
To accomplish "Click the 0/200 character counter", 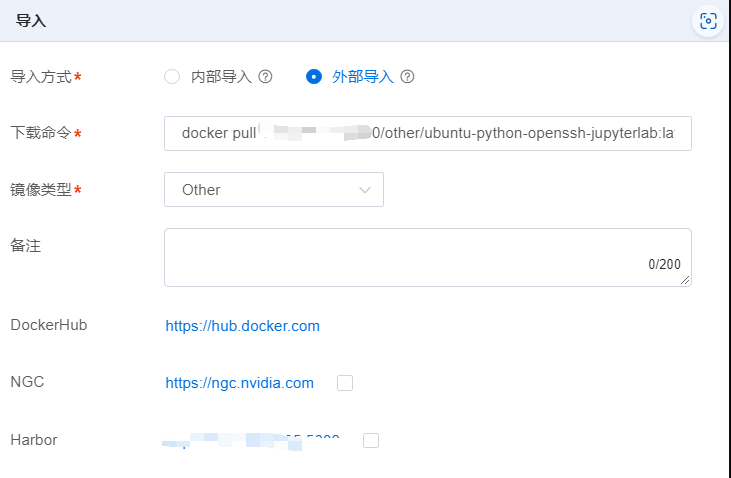I will click(664, 265).
